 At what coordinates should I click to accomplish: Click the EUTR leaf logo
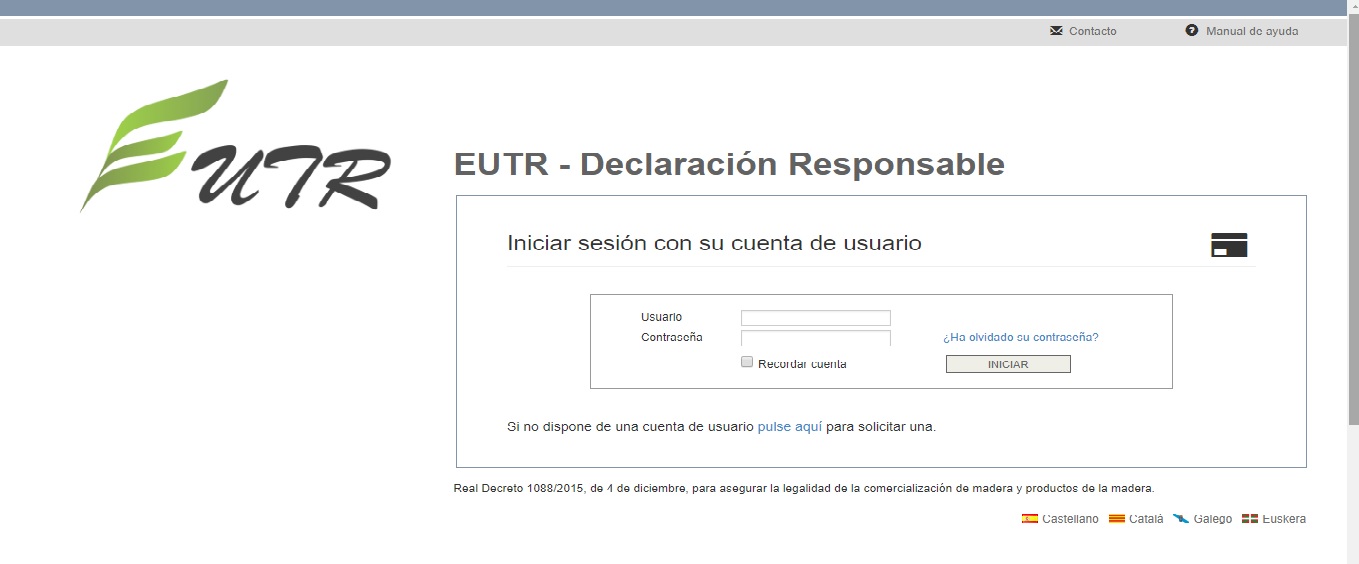click(x=236, y=146)
